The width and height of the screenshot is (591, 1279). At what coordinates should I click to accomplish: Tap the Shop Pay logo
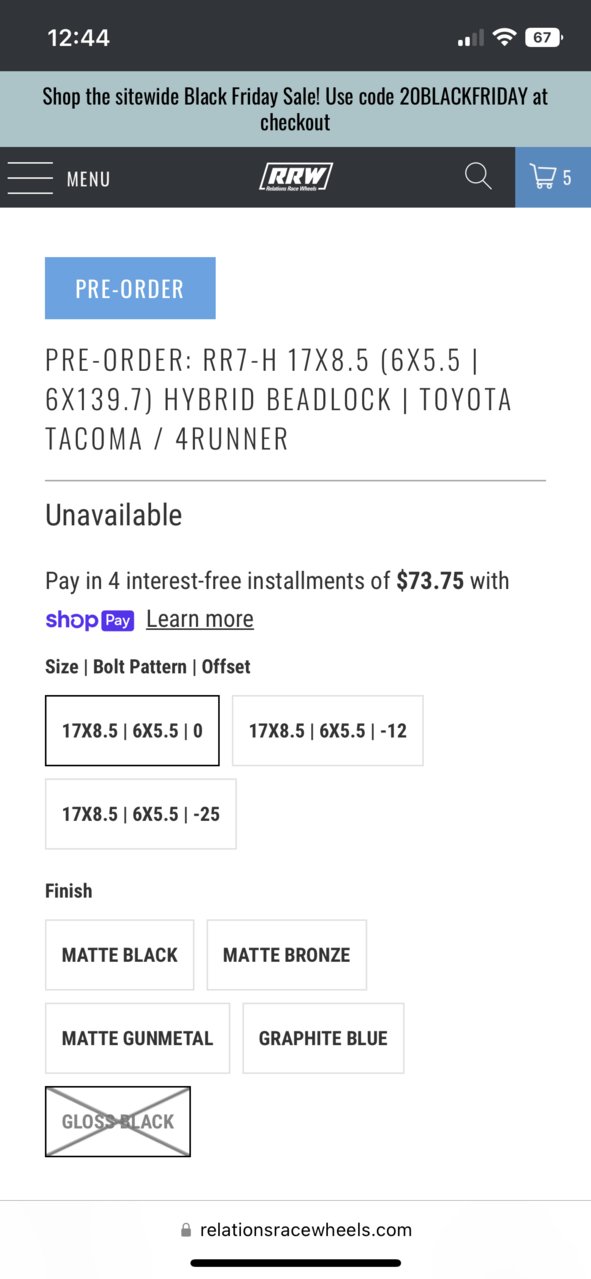click(90, 620)
